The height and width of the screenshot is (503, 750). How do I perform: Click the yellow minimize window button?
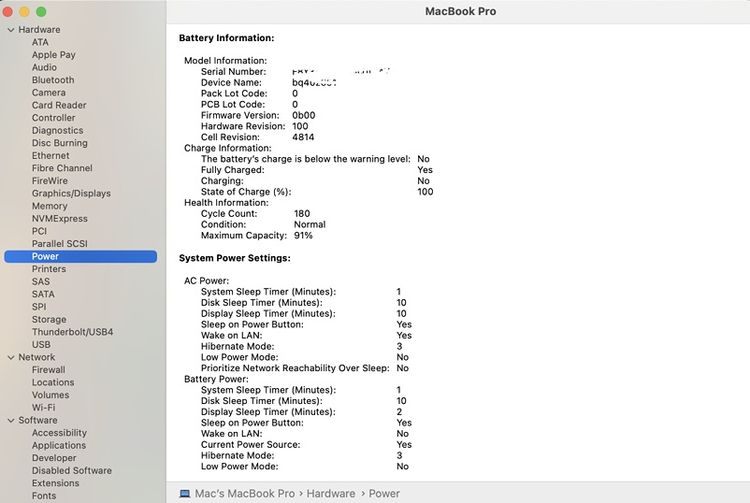(x=24, y=11)
